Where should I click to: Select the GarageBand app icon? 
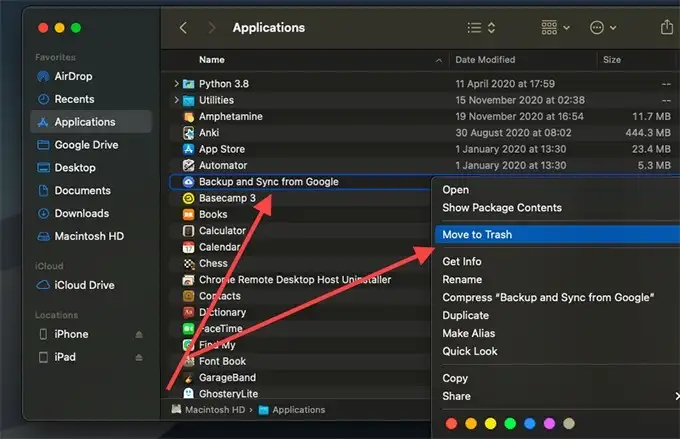[189, 378]
